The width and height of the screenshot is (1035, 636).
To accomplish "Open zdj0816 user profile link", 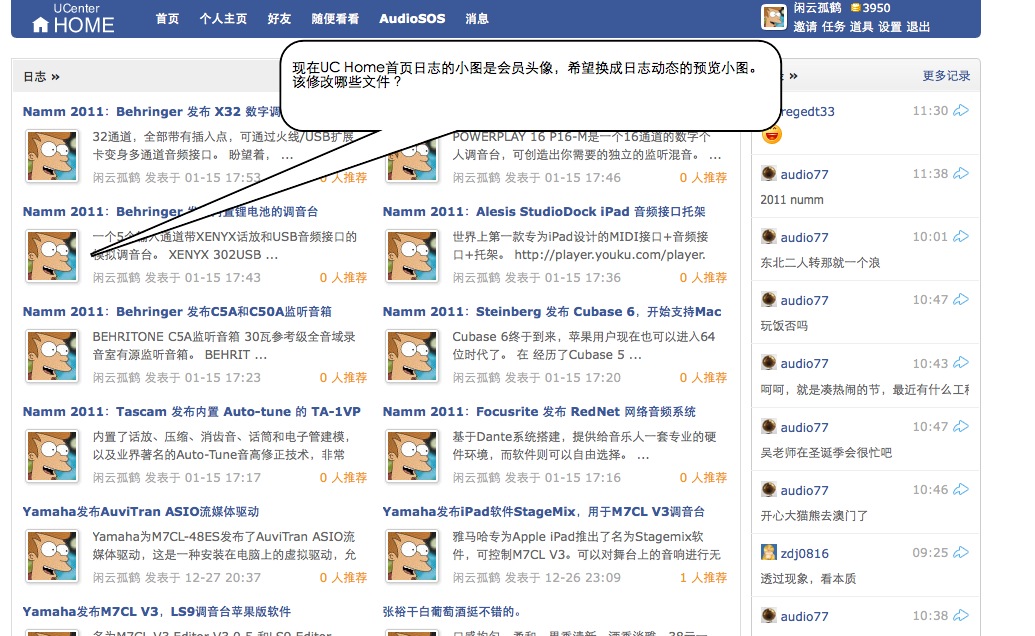I will pos(804,554).
